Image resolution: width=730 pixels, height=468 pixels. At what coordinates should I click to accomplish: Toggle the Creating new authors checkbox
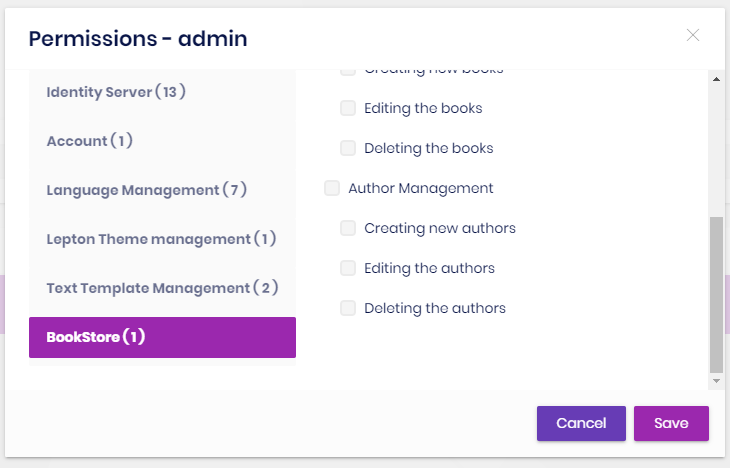[348, 228]
